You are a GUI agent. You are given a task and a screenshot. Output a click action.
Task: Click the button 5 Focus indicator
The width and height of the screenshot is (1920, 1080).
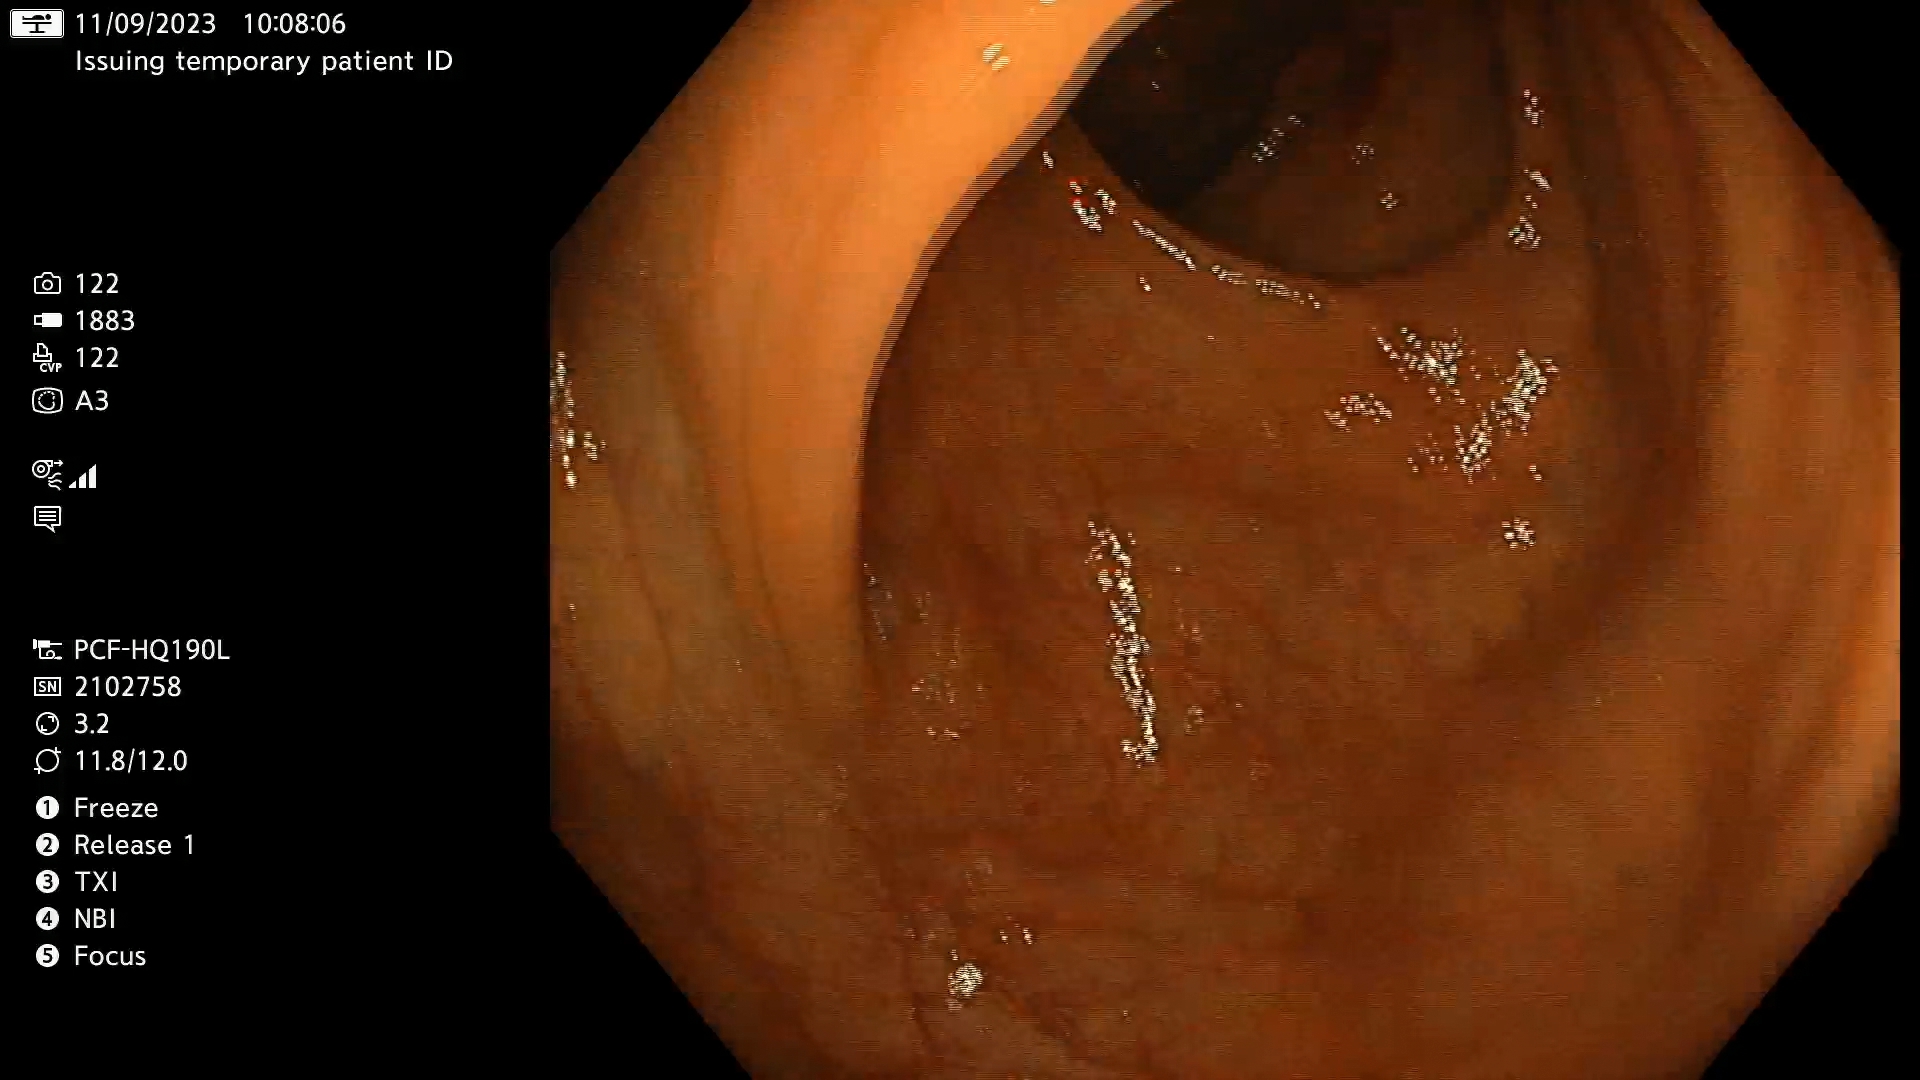point(47,956)
